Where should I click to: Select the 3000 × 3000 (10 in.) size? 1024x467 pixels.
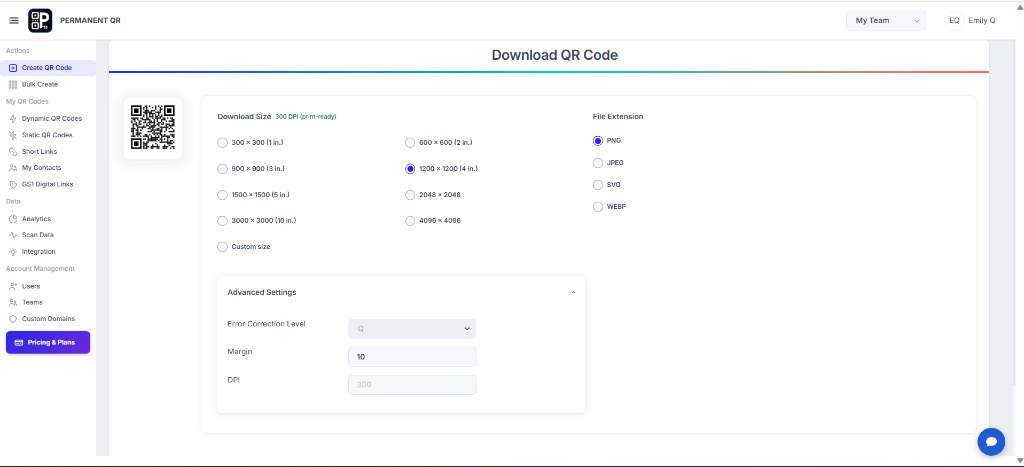click(x=222, y=221)
